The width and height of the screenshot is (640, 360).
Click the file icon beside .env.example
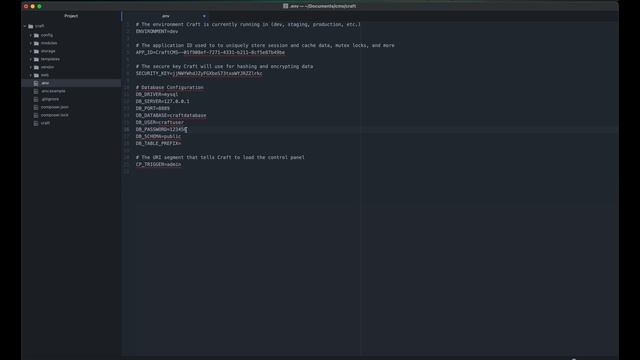click(x=36, y=91)
